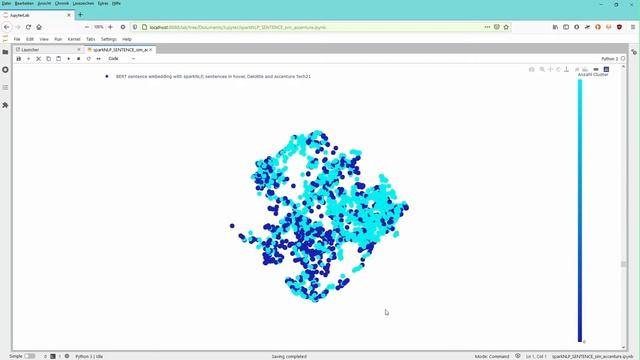640x360 pixels.
Task: Open the Property Inspector in right sidebar
Action: 634,52
